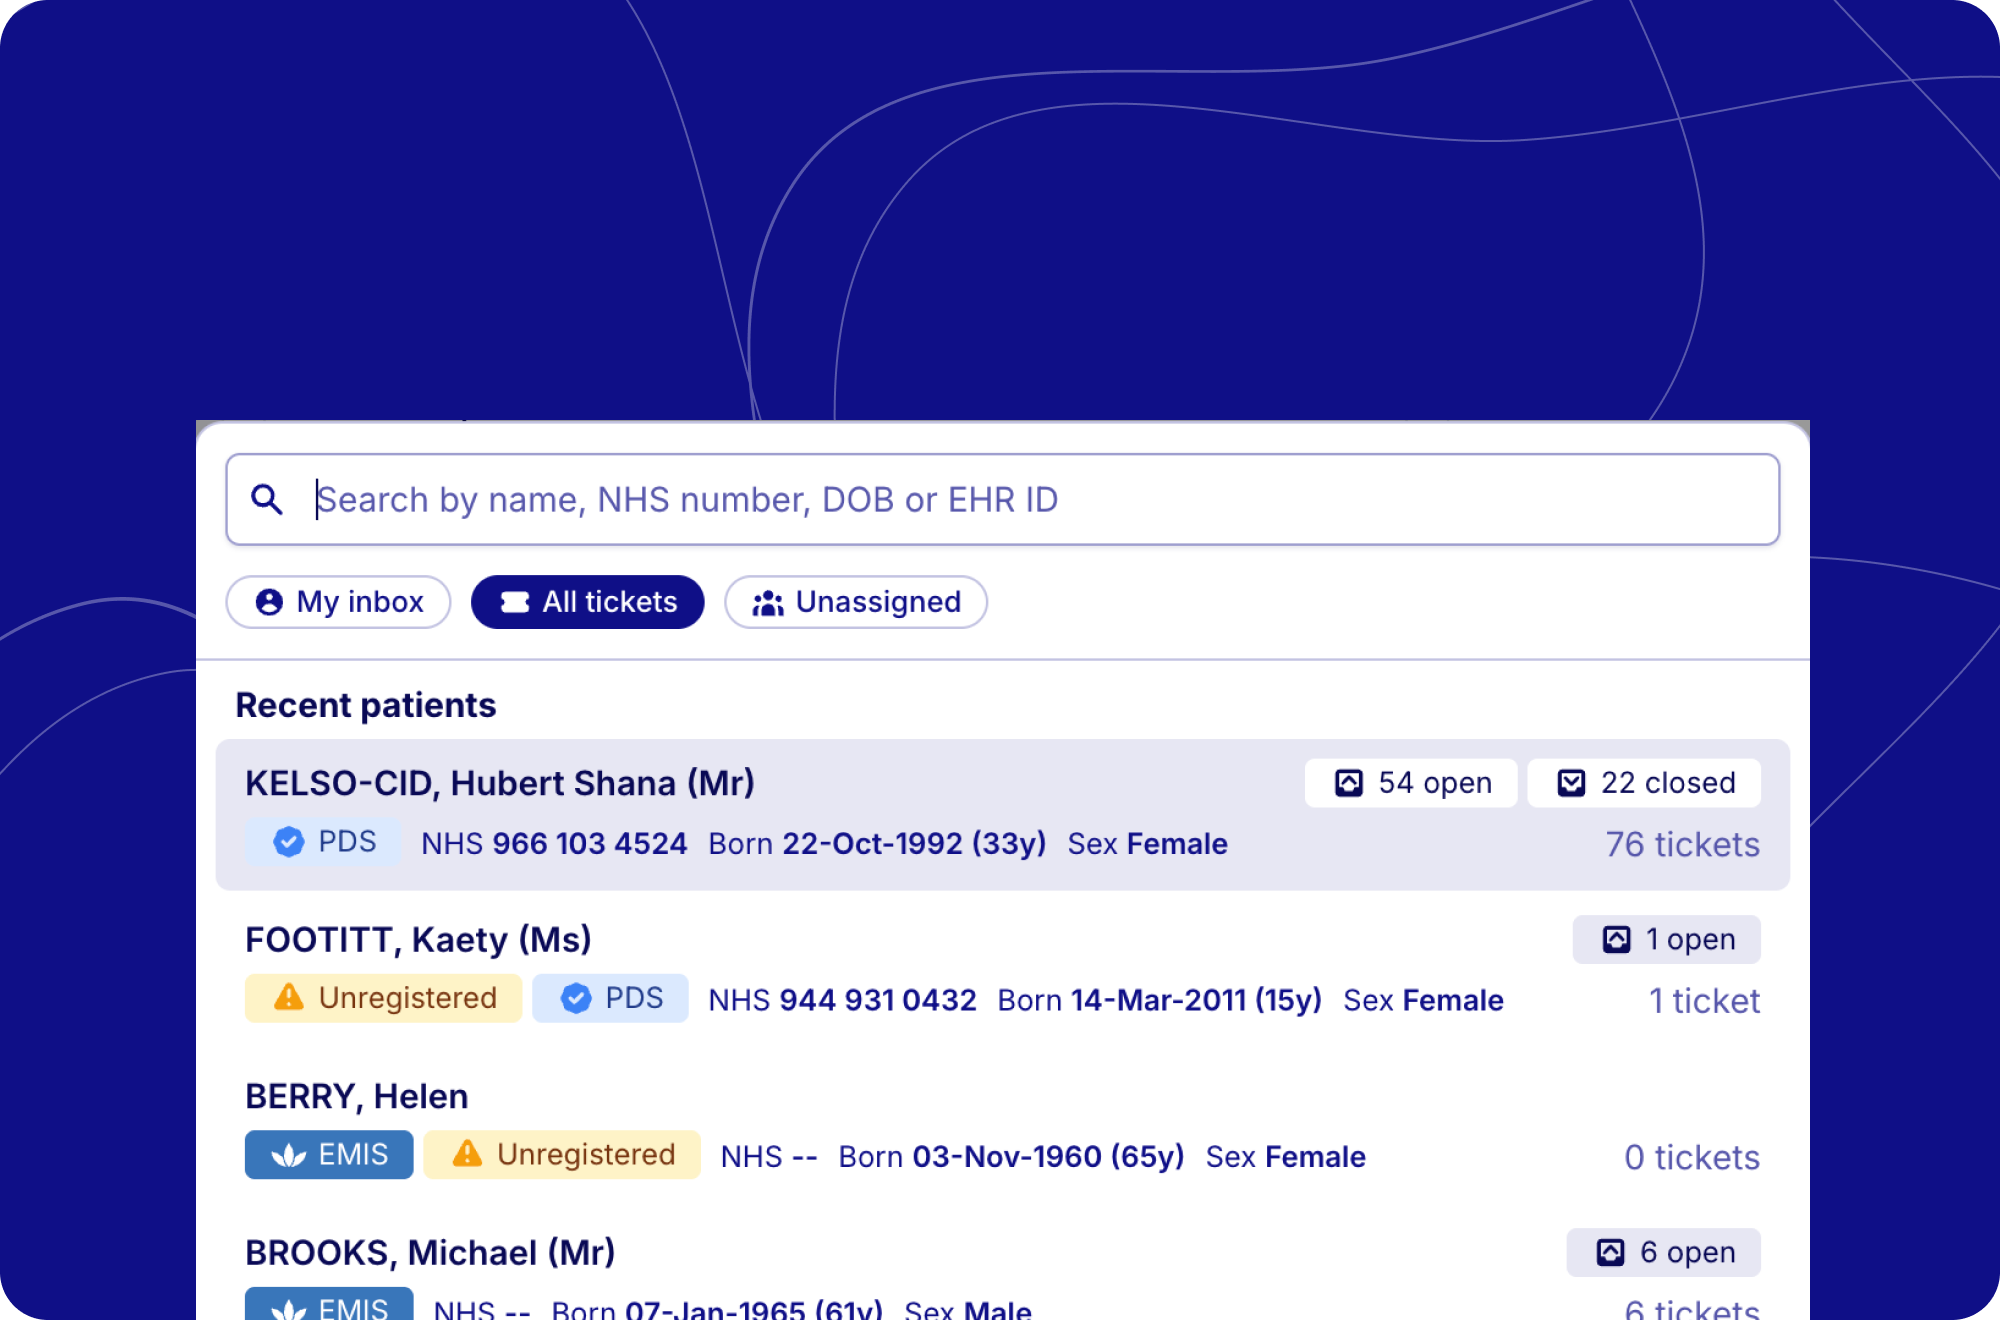Click the group icon in Unassigned
The width and height of the screenshot is (2000, 1320).
point(768,603)
